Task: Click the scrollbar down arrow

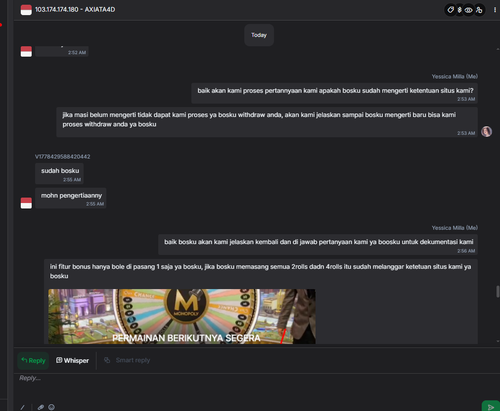Action: [498, 341]
